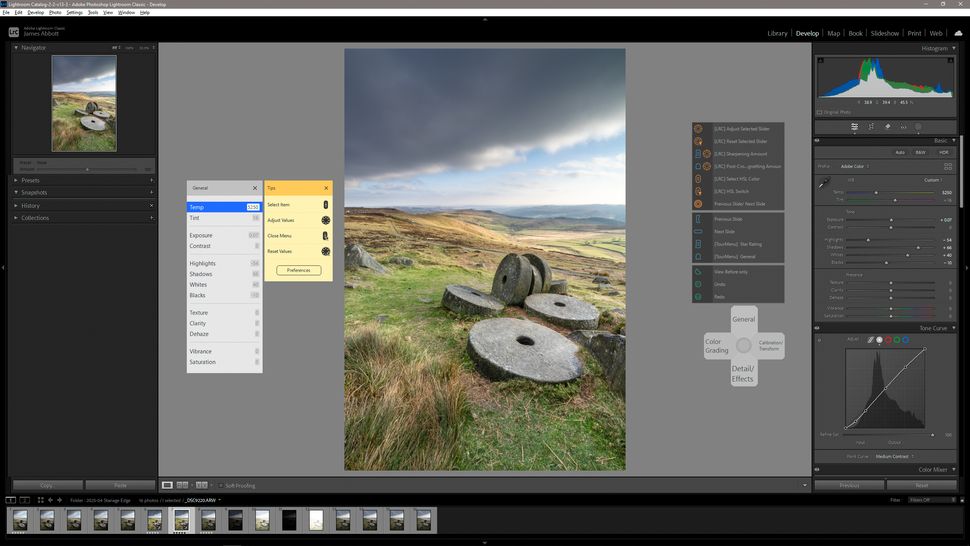970x546 pixels.
Task: Tick the Original Photo checkbox under the histogram
Action: pyautogui.click(x=820, y=112)
